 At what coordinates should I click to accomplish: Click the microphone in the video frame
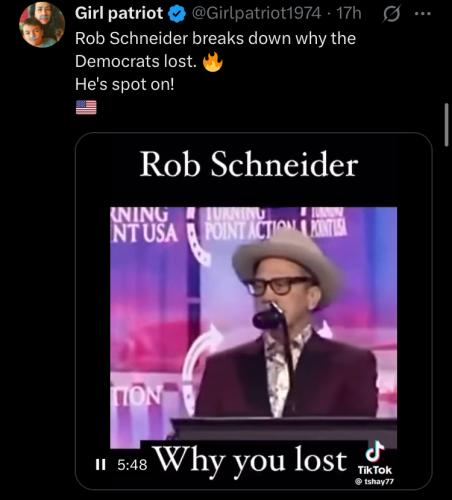click(x=268, y=316)
